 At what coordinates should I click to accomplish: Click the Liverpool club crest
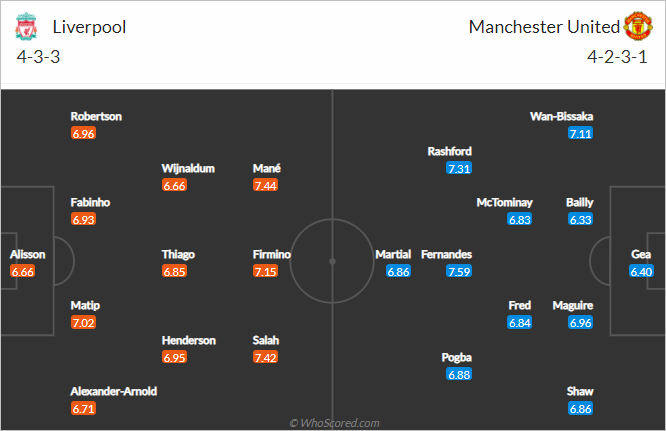[x=26, y=26]
